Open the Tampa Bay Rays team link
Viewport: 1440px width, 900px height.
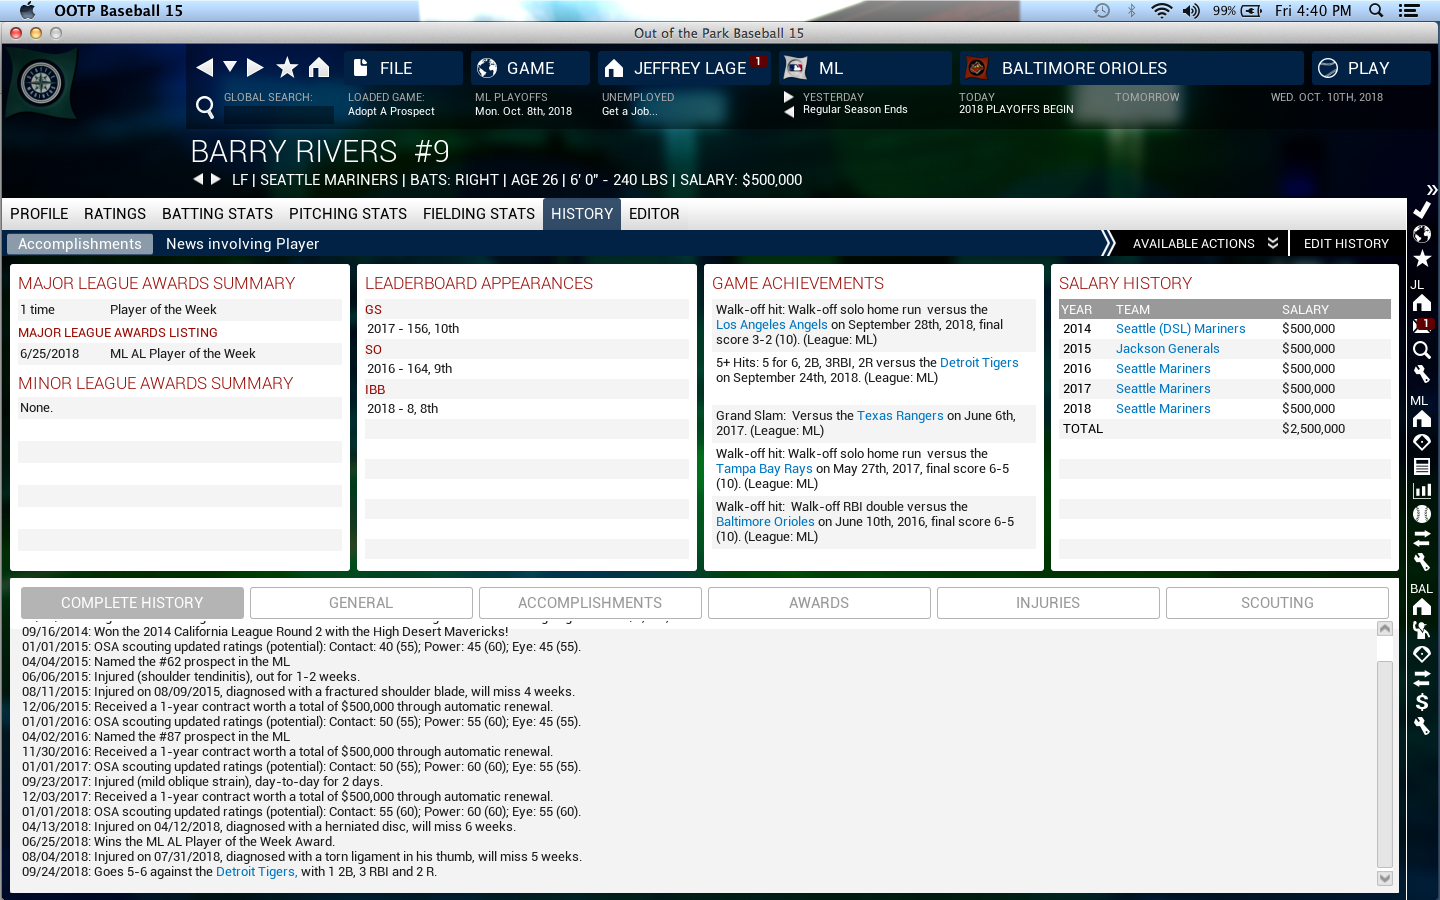click(764, 469)
